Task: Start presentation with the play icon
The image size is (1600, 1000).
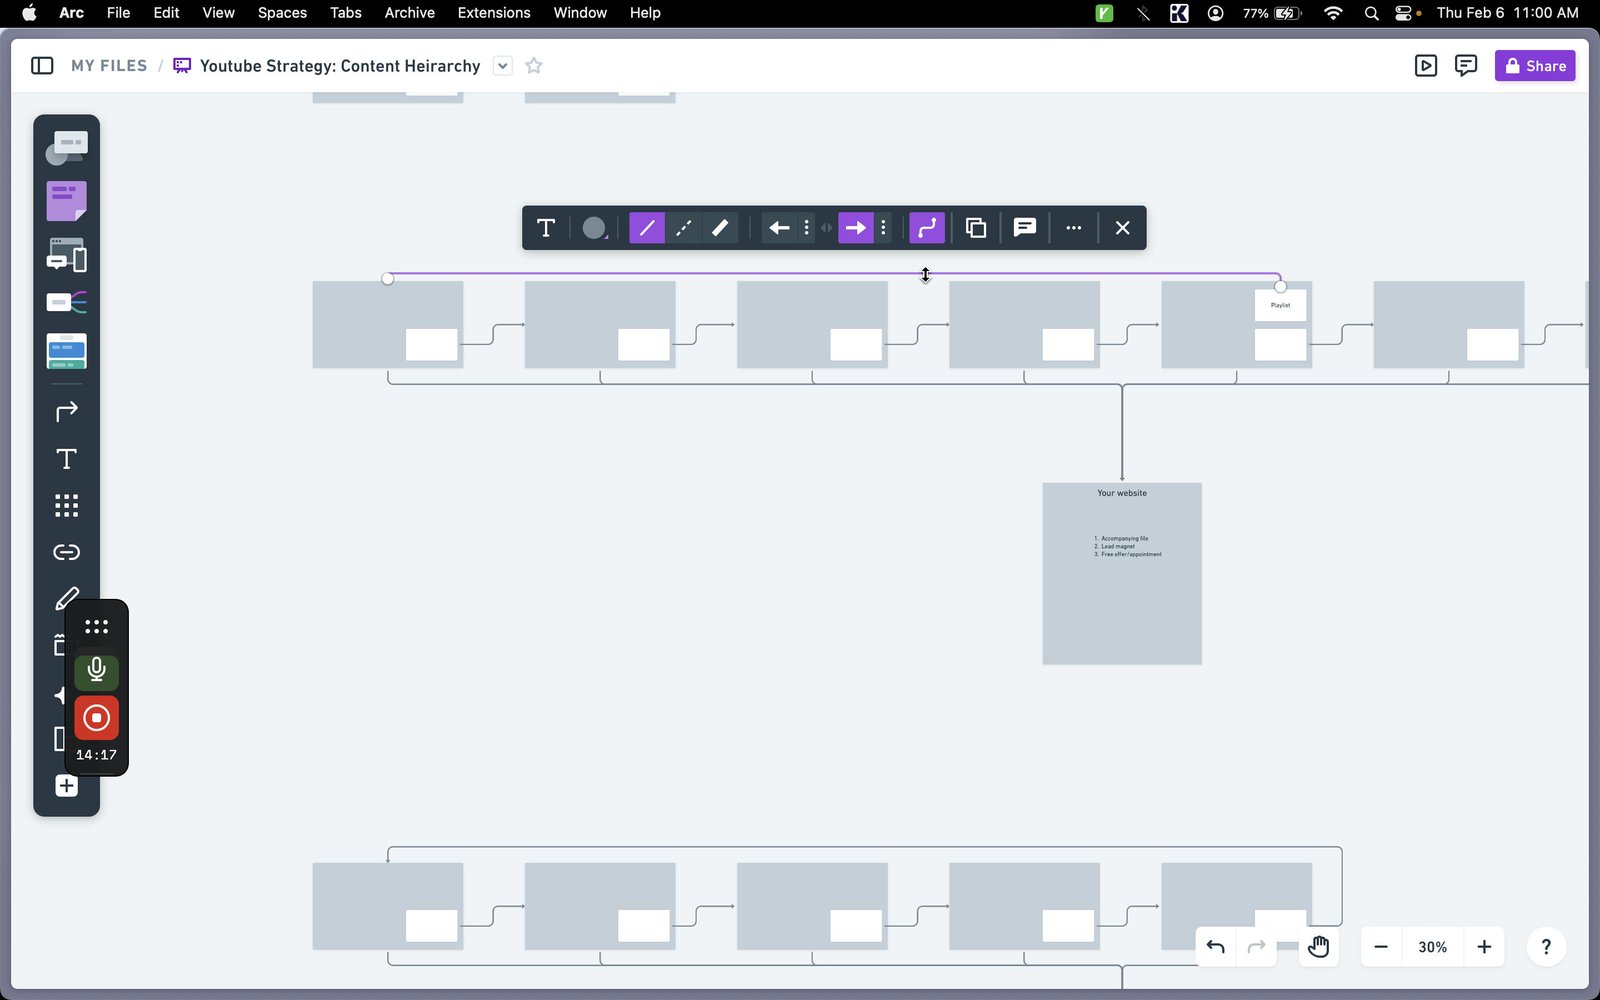Action: [x=1426, y=66]
